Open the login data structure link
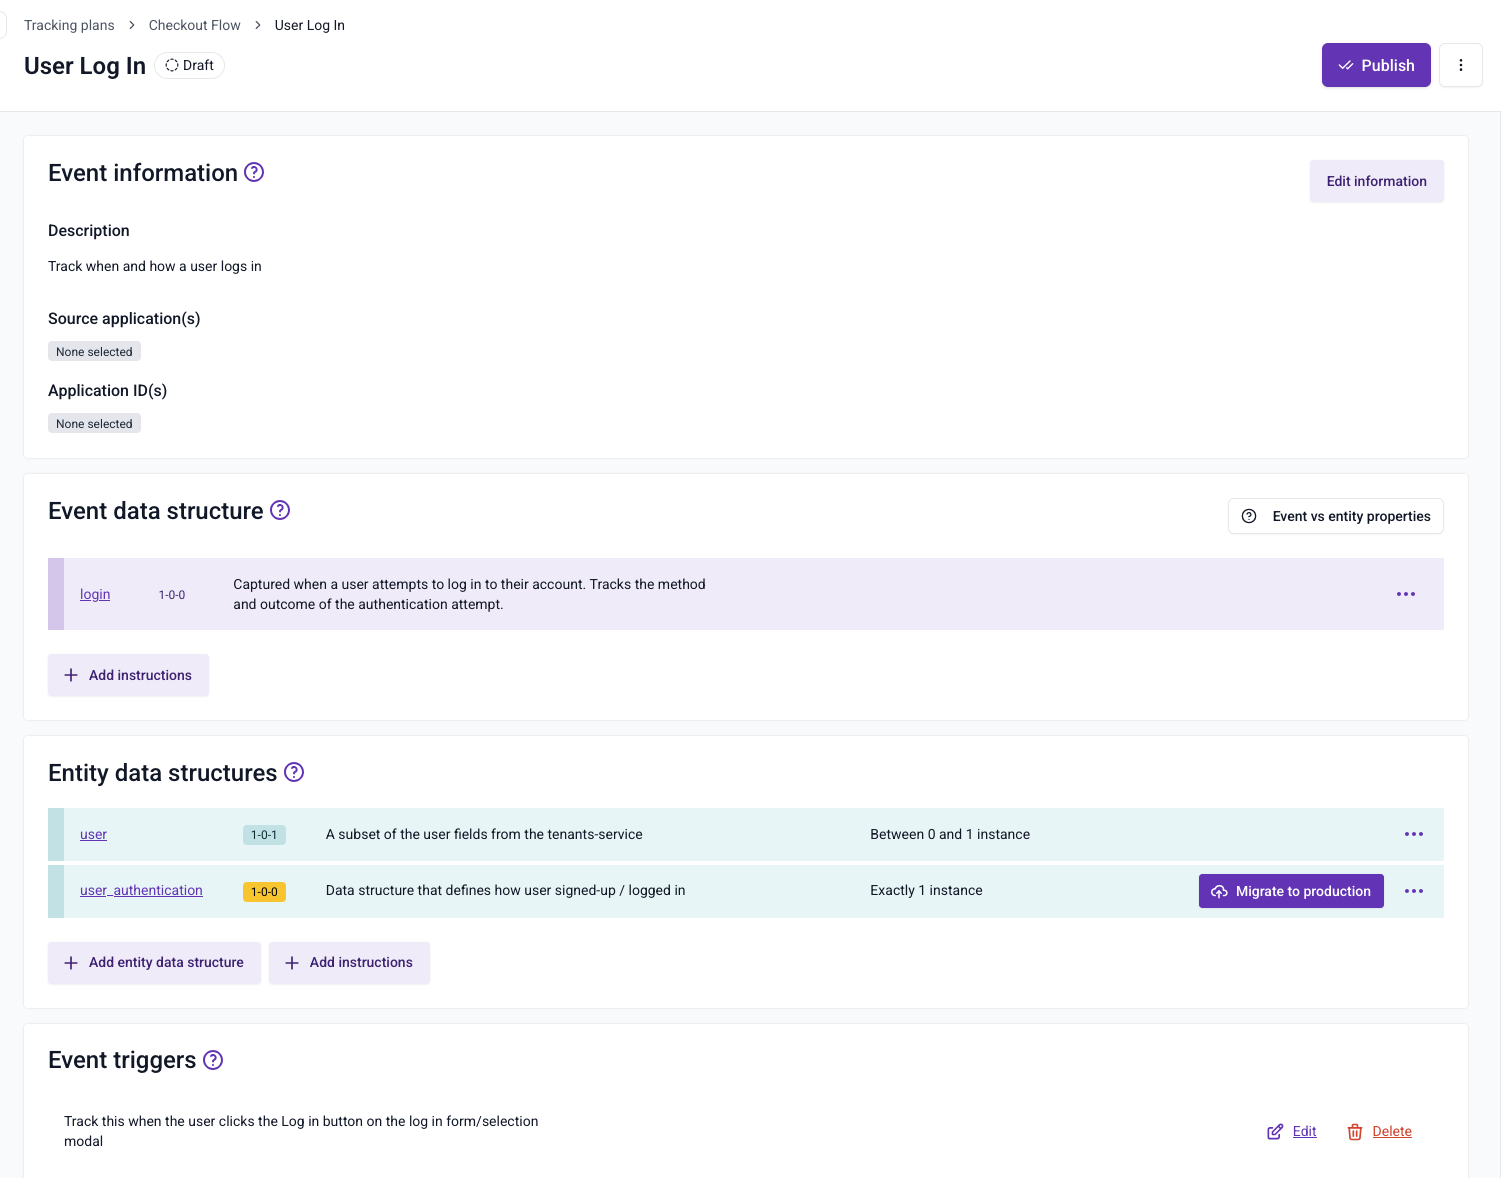Image resolution: width=1501 pixels, height=1178 pixels. coord(95,593)
